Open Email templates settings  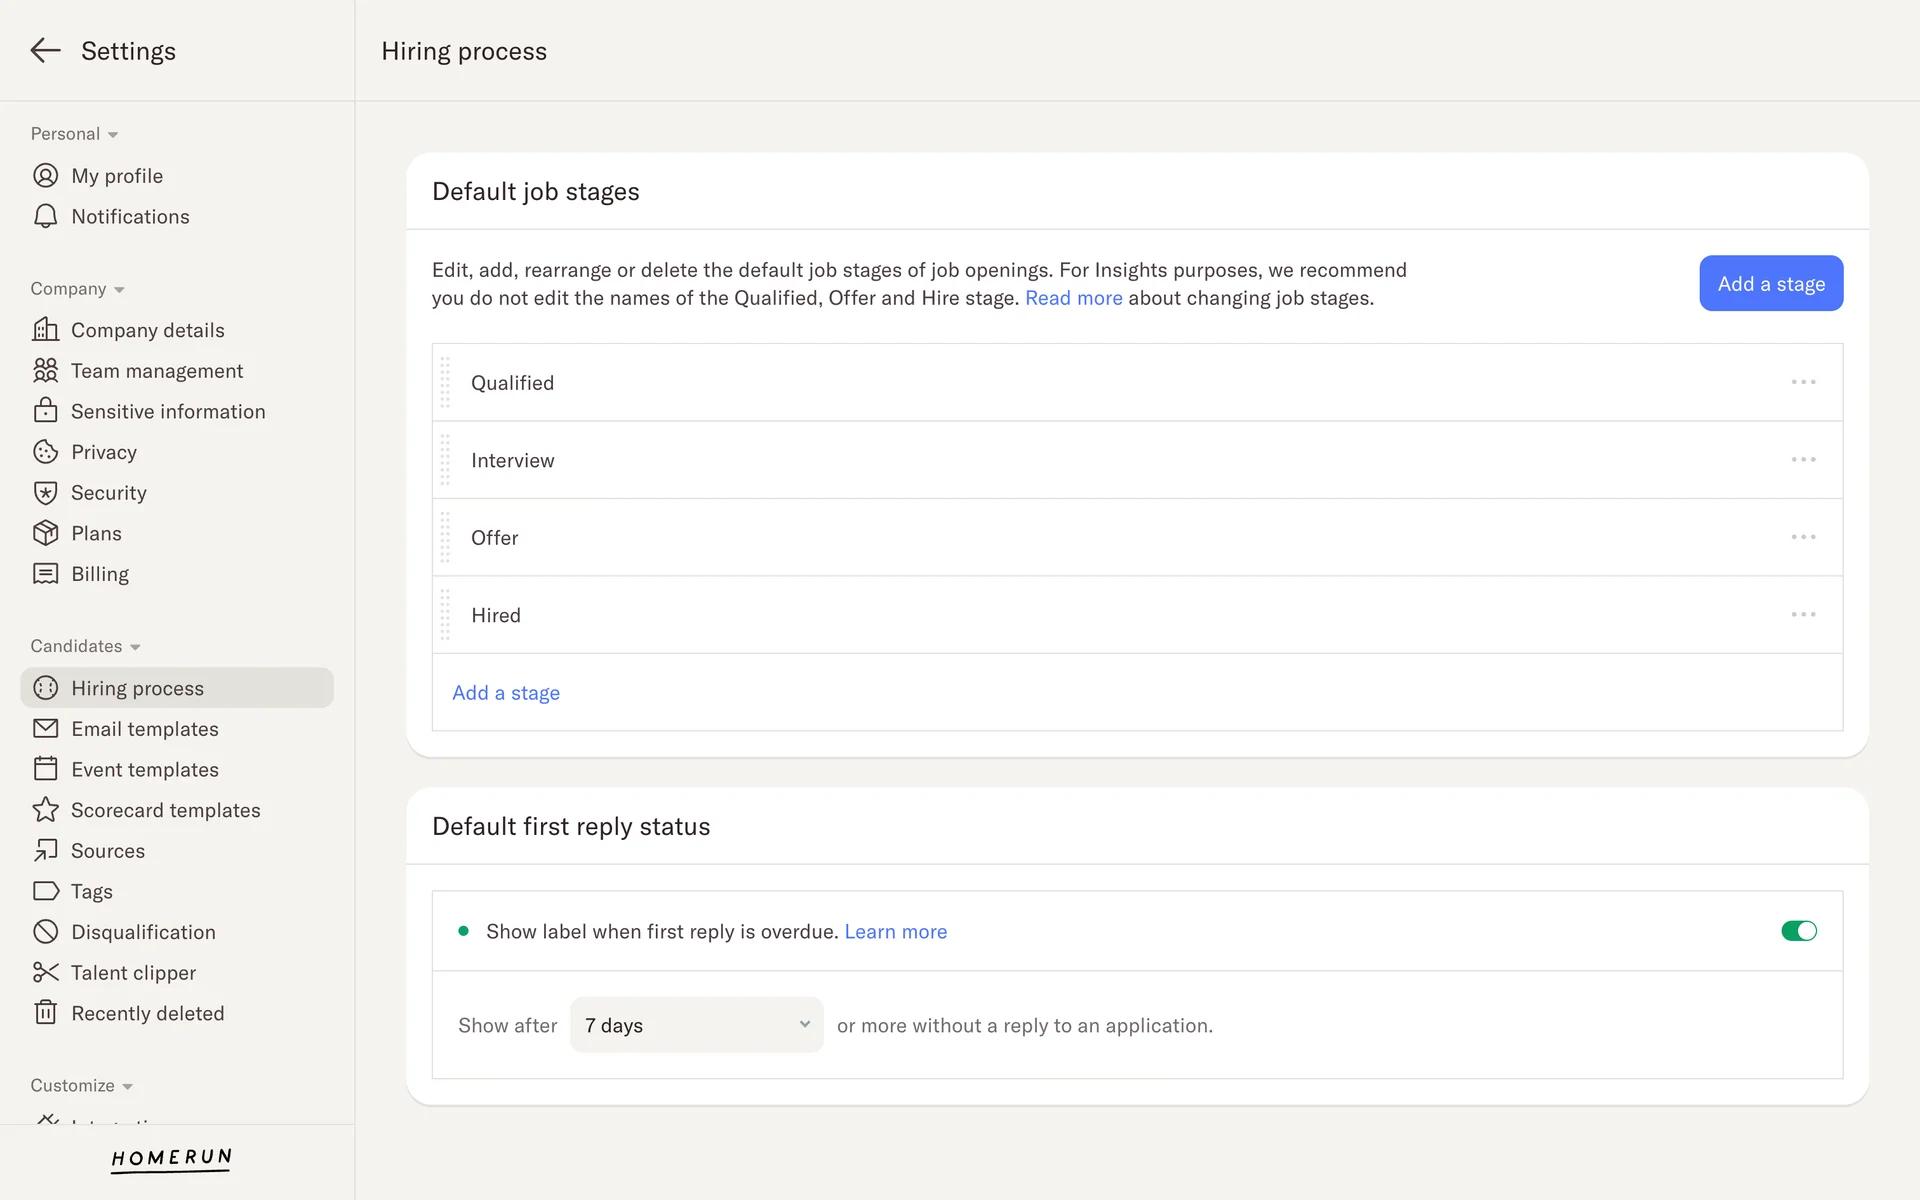(x=145, y=729)
